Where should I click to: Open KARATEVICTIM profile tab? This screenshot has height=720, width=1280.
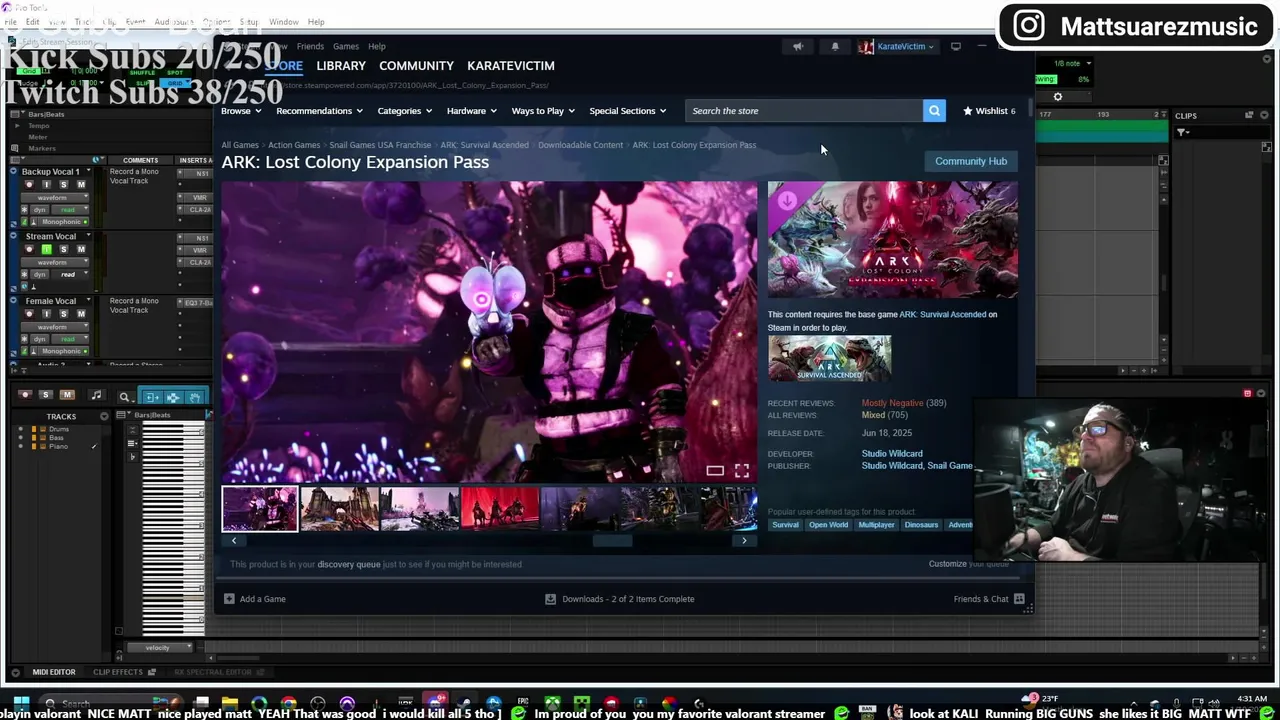510,66
